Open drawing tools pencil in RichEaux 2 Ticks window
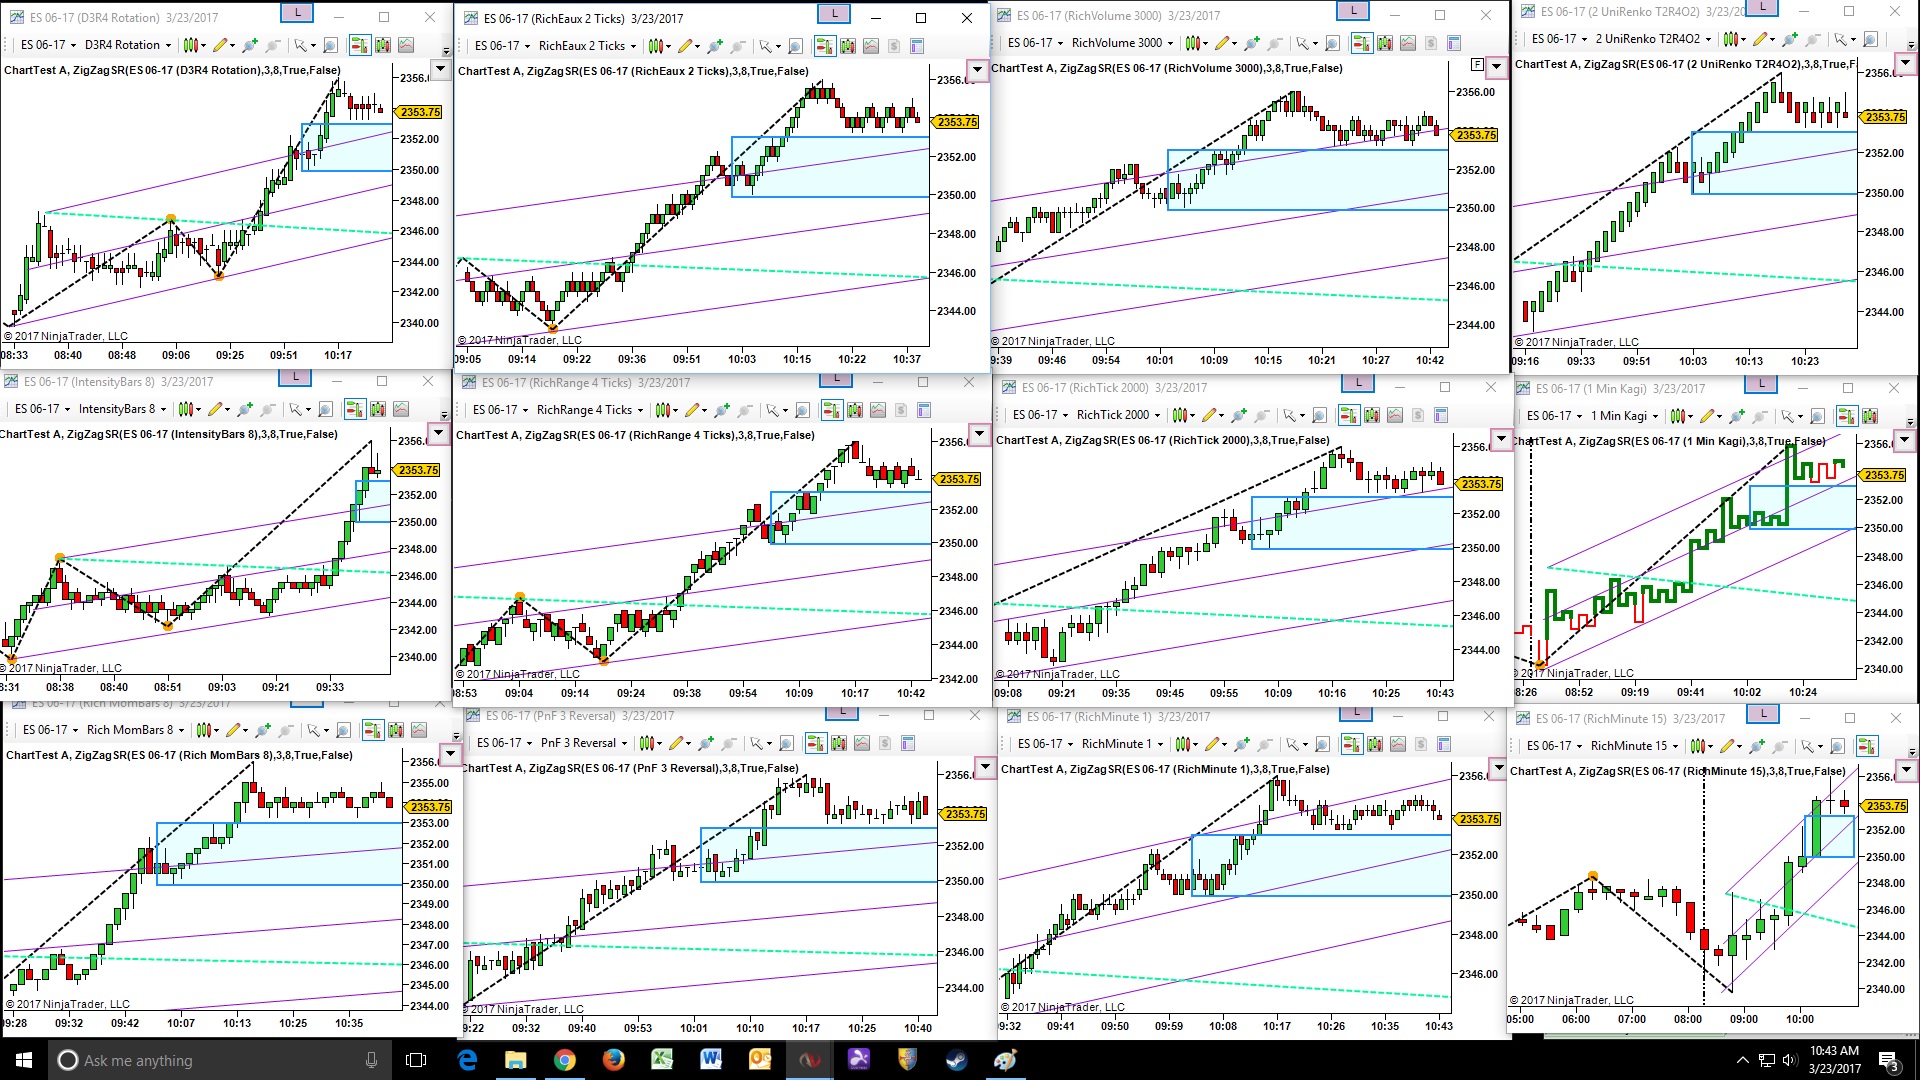This screenshot has height=1080, width=1920. pos(687,46)
